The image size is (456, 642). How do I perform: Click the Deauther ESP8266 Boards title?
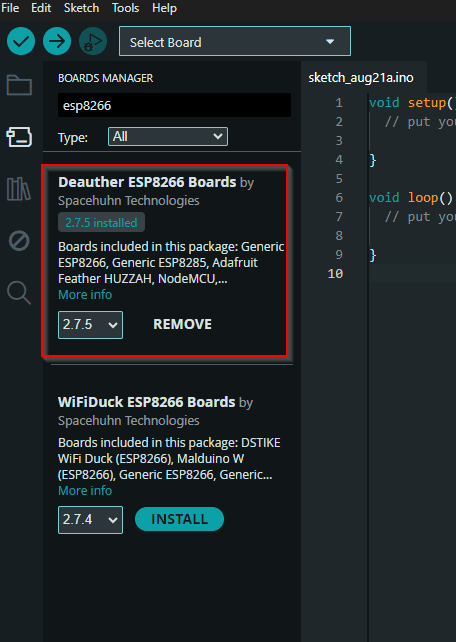click(x=147, y=182)
